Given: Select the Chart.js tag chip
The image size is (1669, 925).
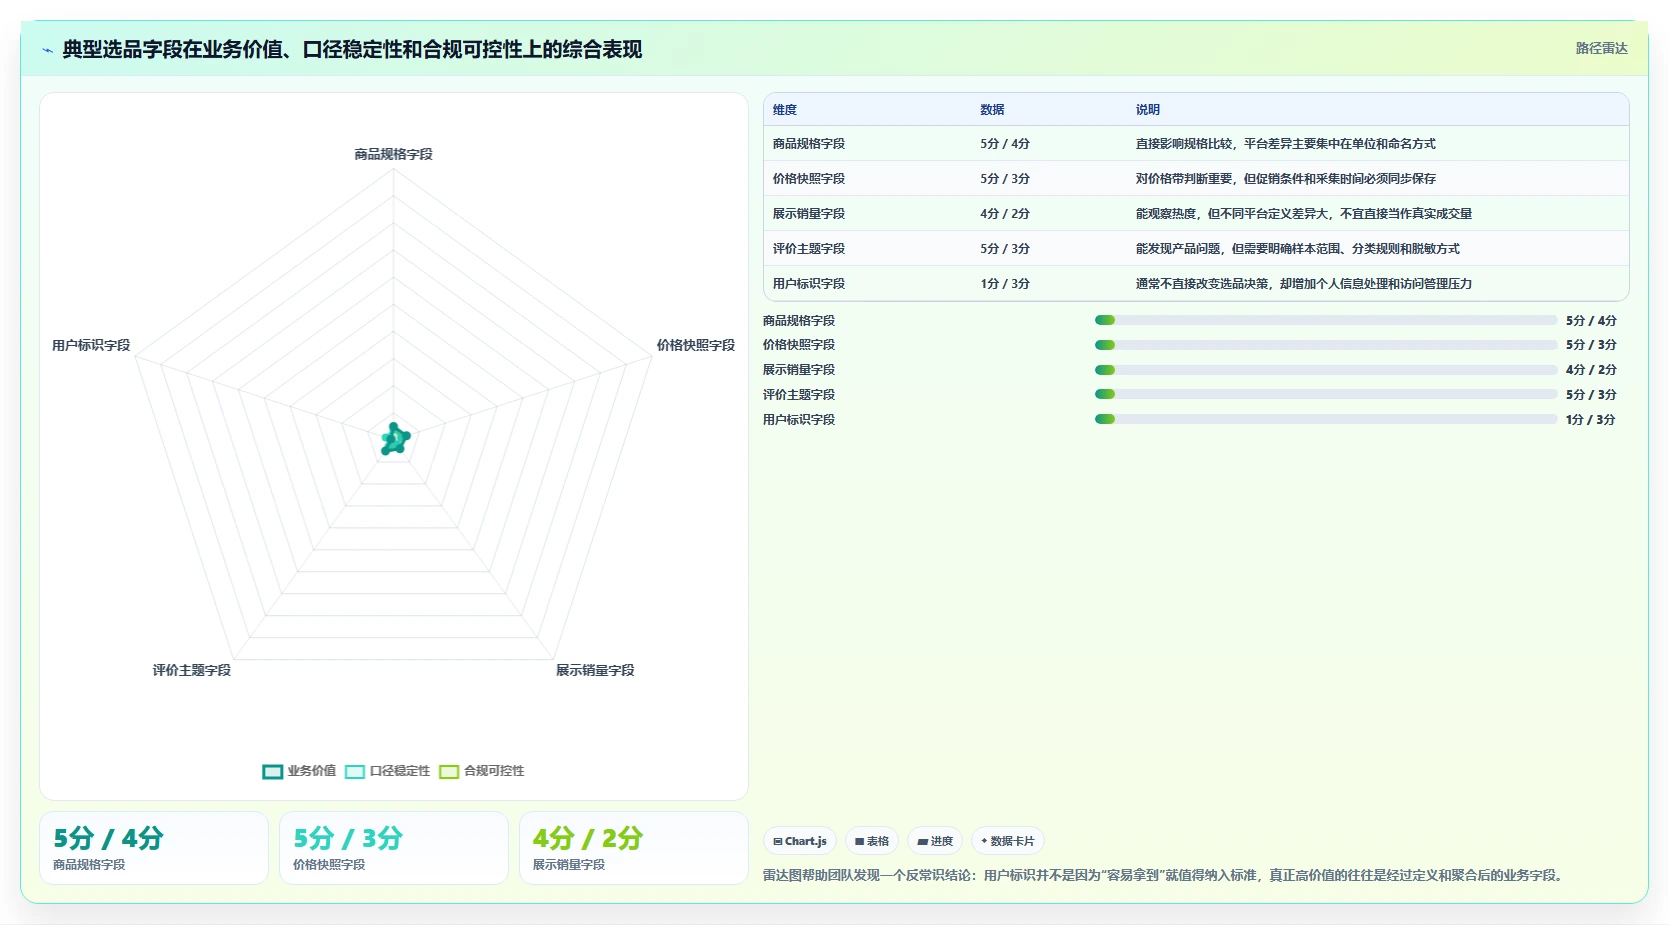Looking at the screenshot, I should [800, 841].
